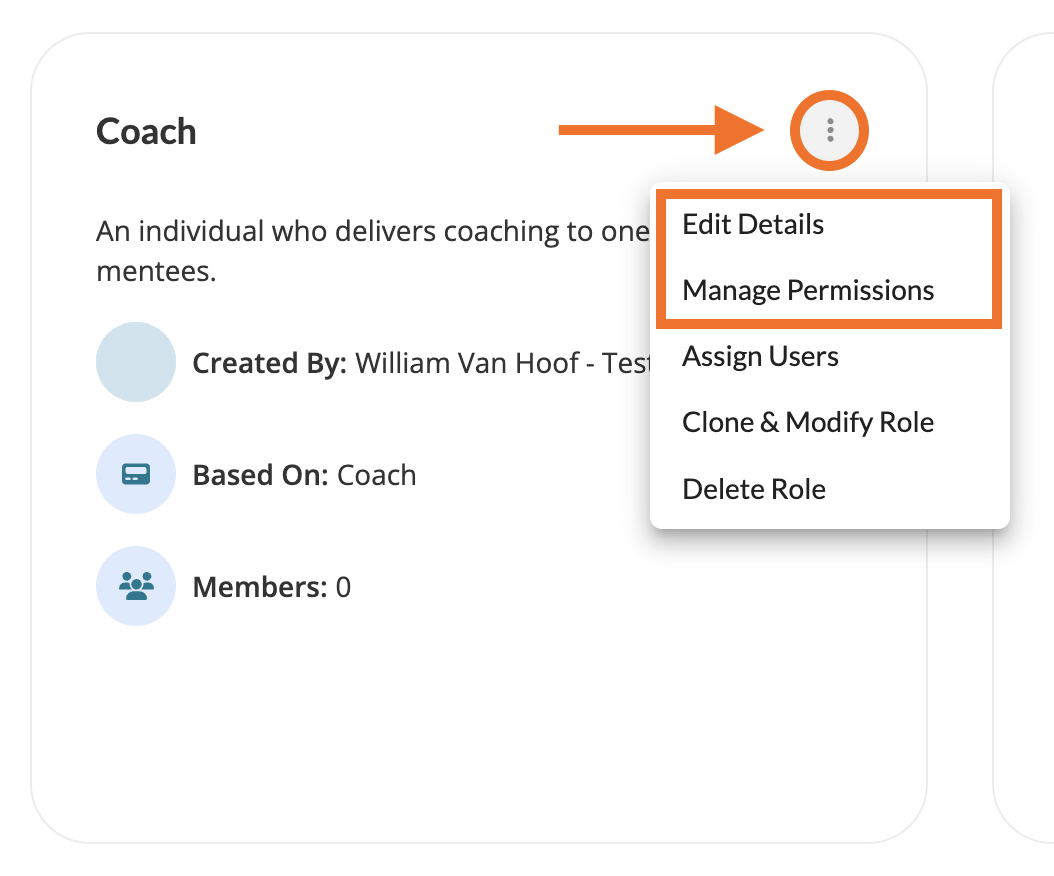
Task: Click the Based On card icon
Action: (136, 474)
